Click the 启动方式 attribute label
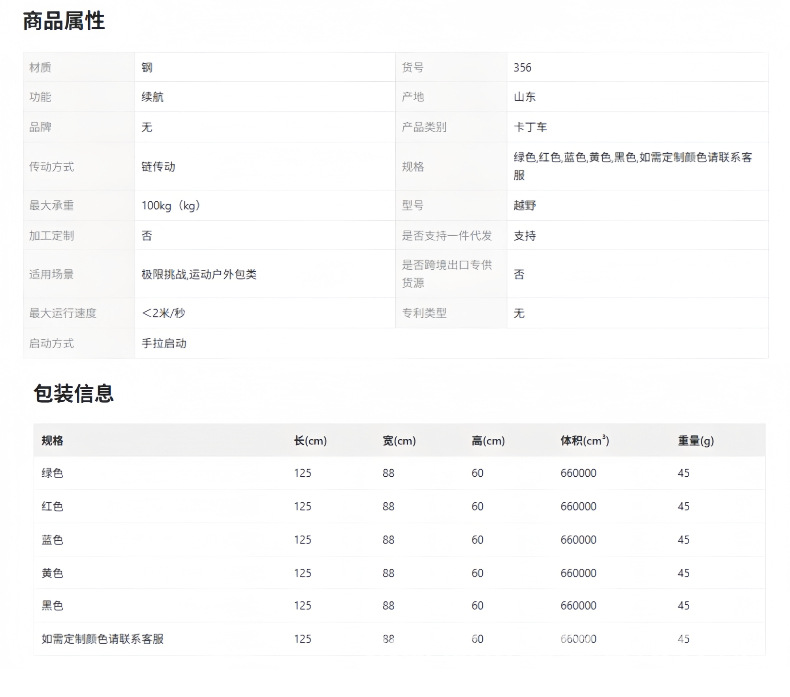790x697 pixels. (51, 343)
